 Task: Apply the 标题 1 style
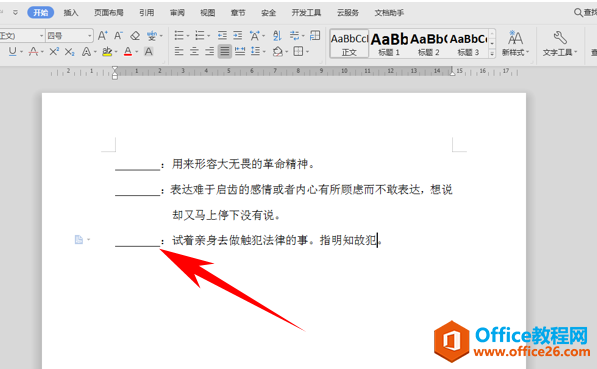tap(389, 44)
